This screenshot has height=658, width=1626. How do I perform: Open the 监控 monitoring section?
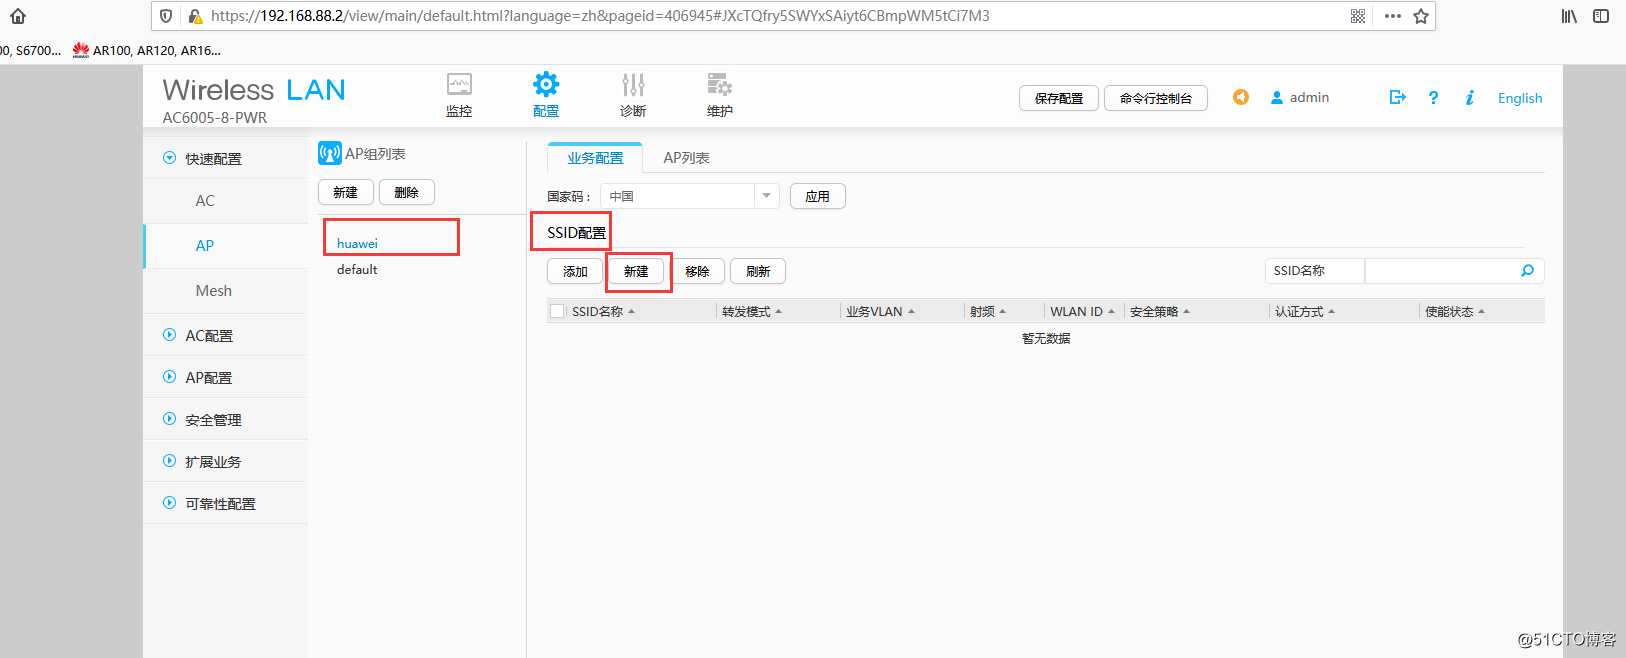[459, 95]
